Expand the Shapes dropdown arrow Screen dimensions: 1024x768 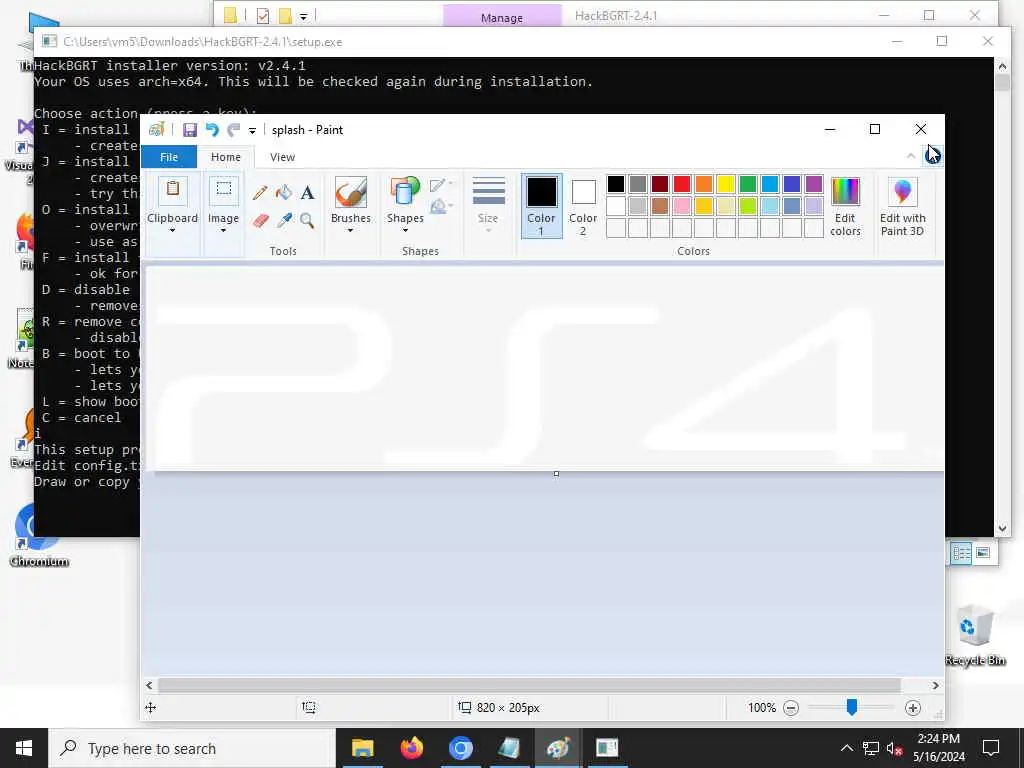pyautogui.click(x=405, y=231)
